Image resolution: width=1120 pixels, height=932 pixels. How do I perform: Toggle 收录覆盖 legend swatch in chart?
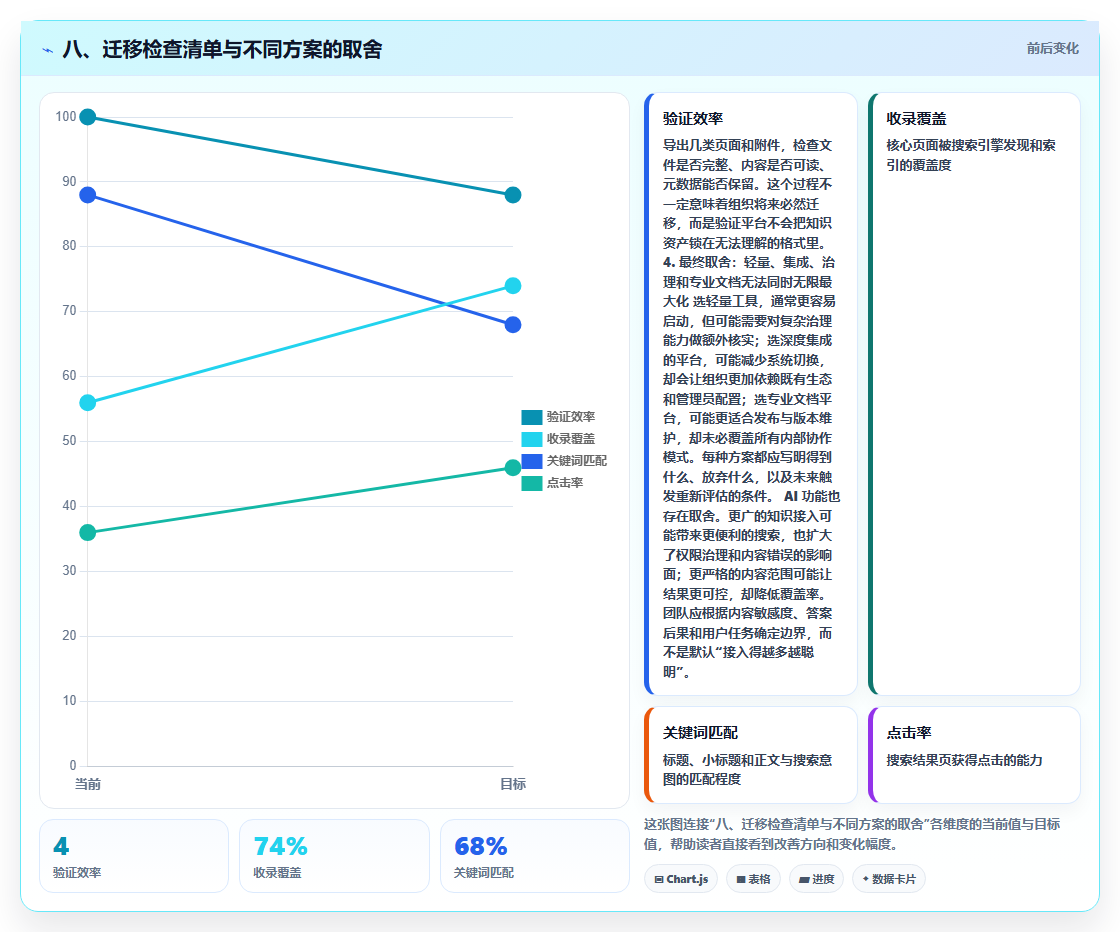tap(531, 439)
